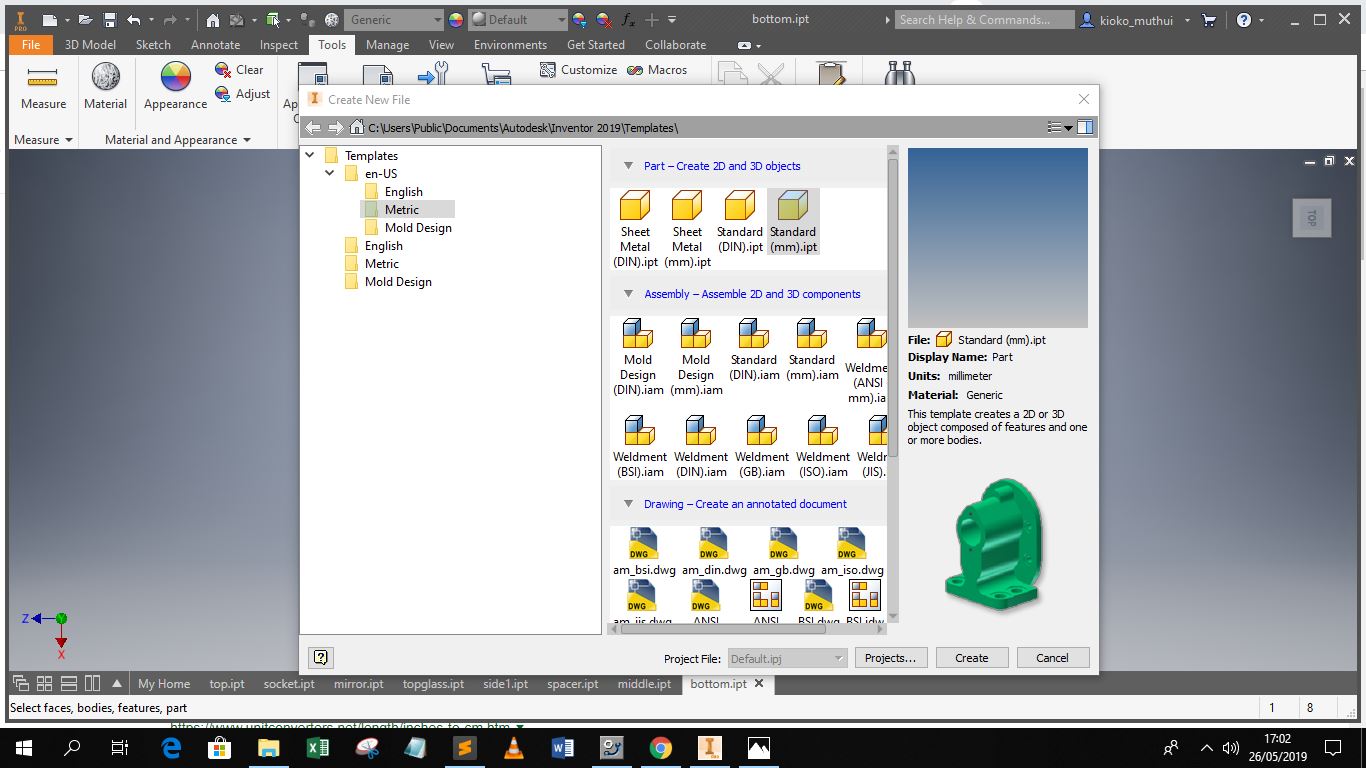Screen dimensions: 1366x768
Task: Collapse the Templates root folder
Action: pos(310,156)
